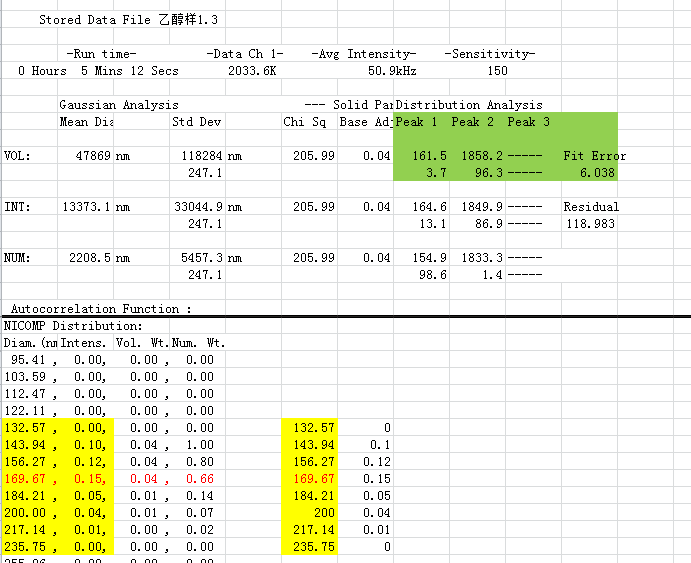691x563 pixels.
Task: Select the yellow '200.00 ,' diameter cell
Action: [x=30, y=513]
